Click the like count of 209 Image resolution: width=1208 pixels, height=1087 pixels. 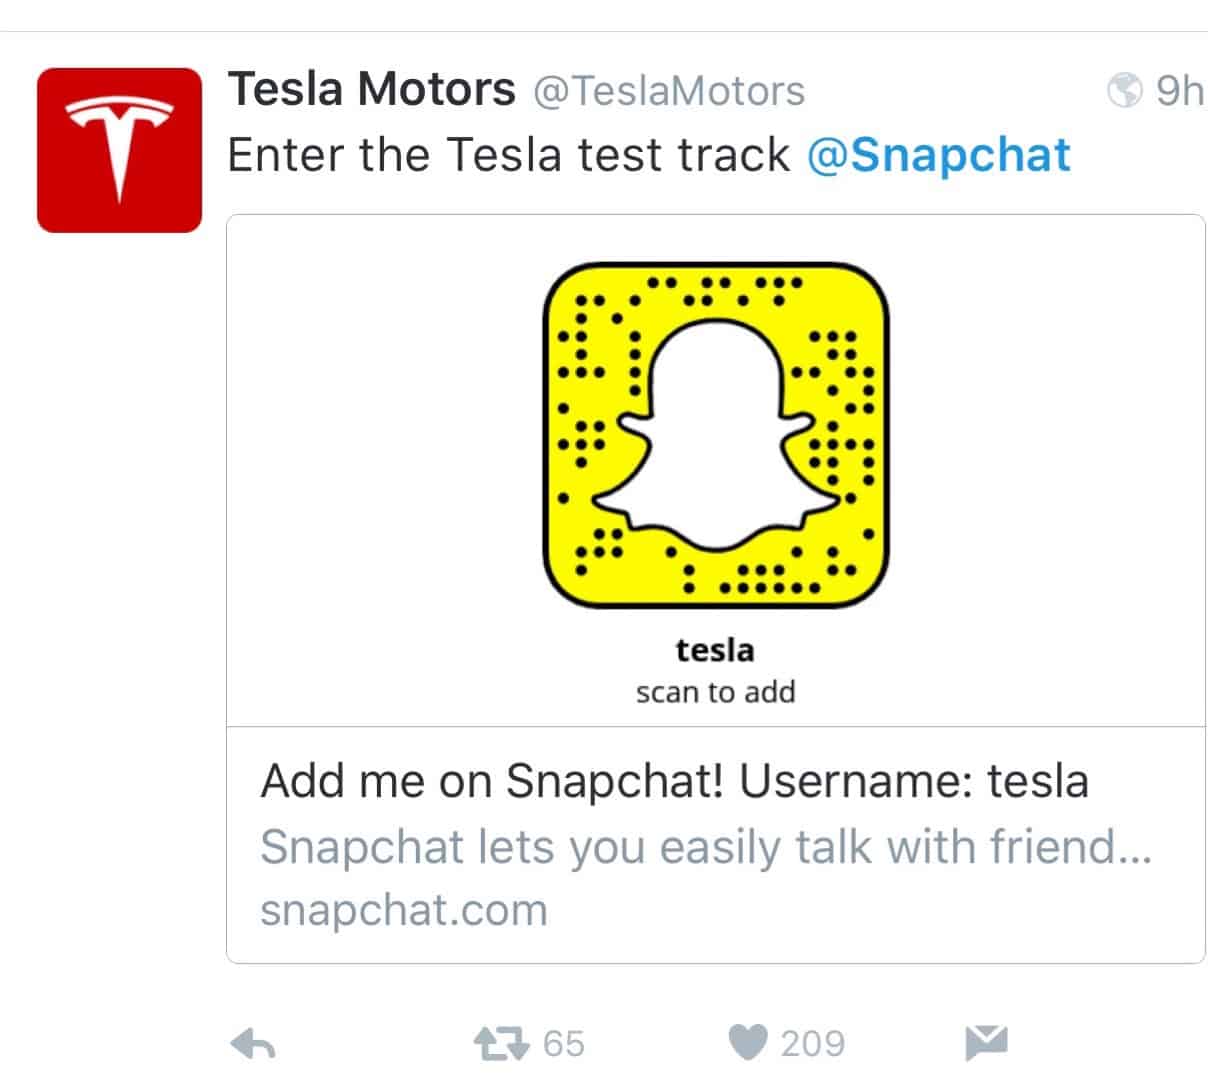812,1044
